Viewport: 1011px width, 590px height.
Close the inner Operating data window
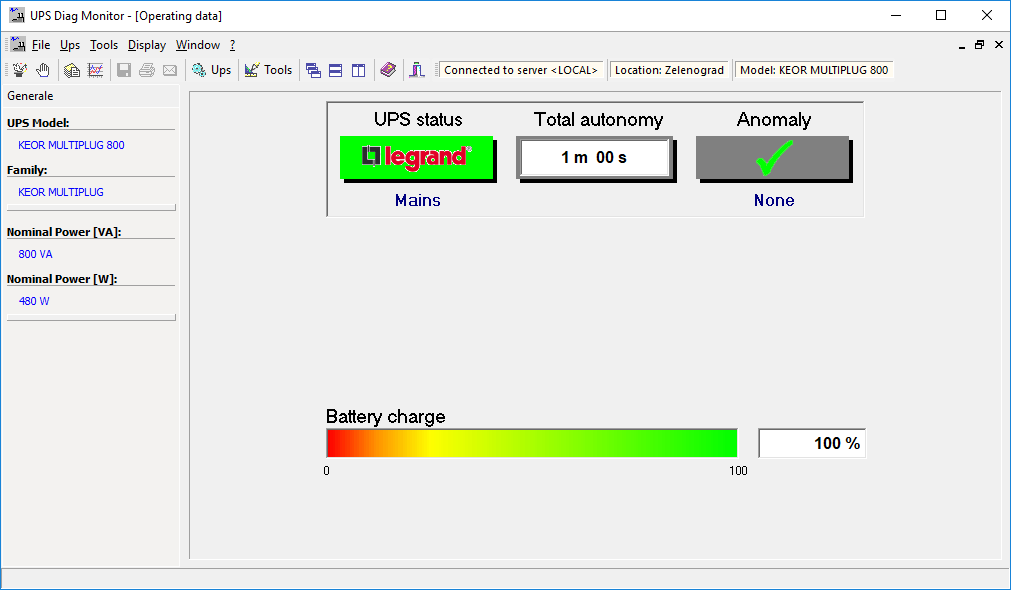coord(999,45)
